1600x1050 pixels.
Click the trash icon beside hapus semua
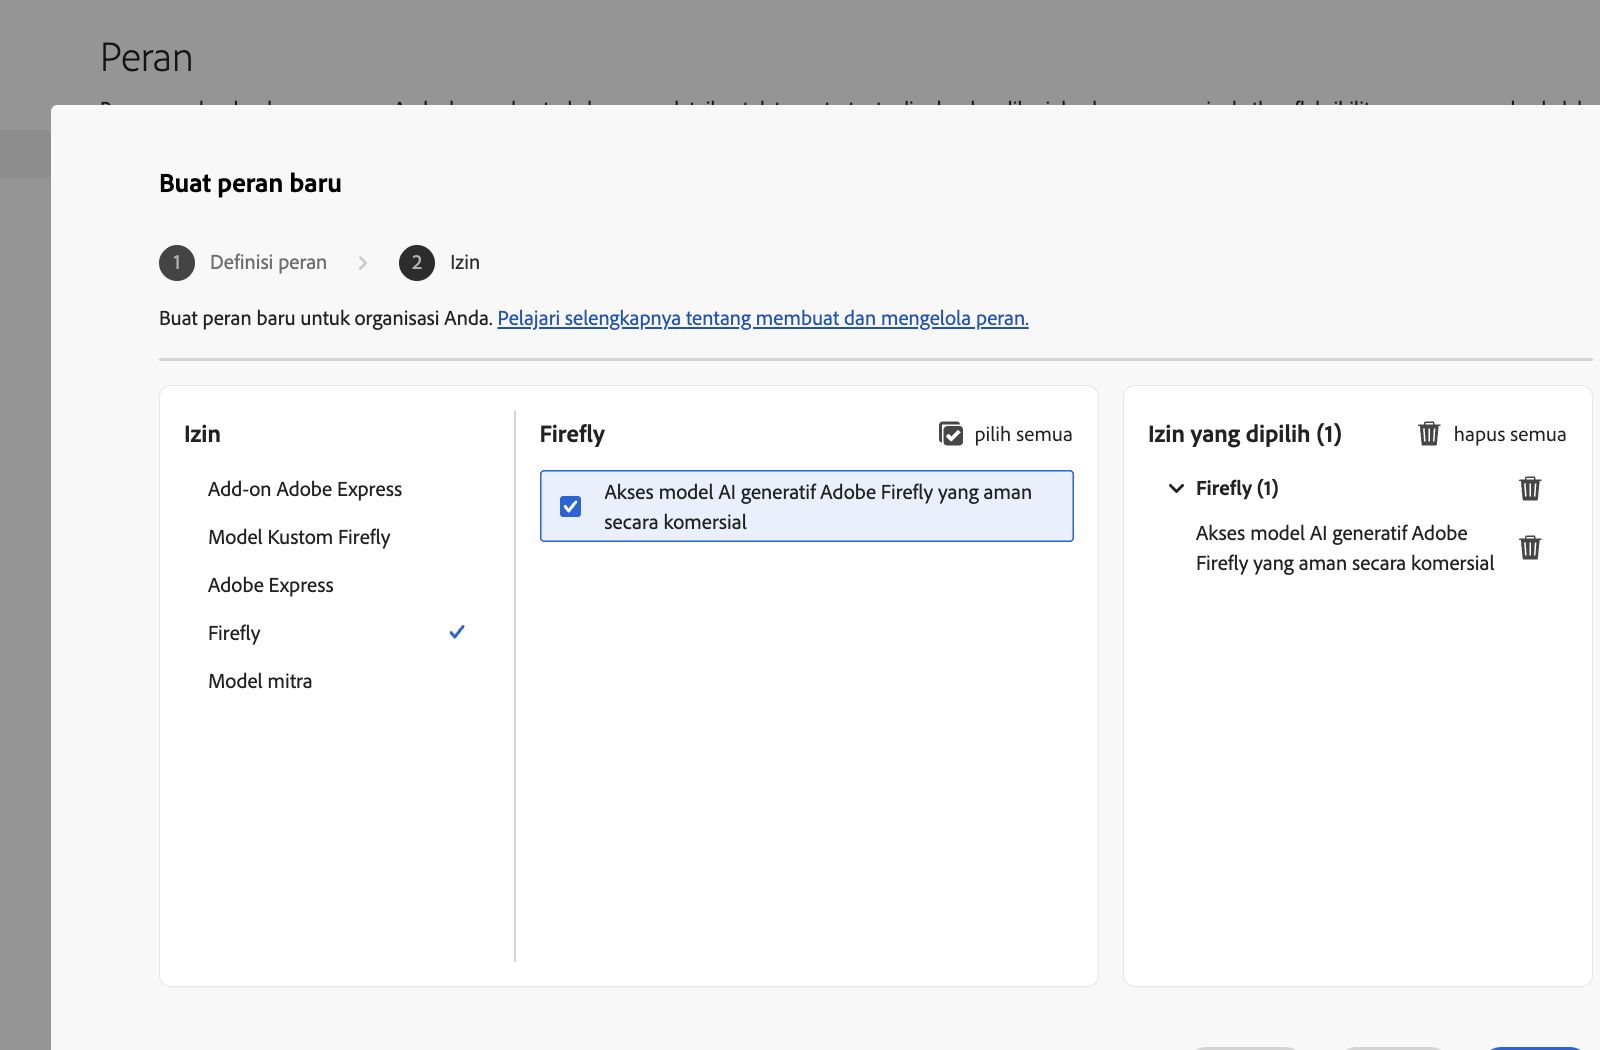coord(1430,433)
